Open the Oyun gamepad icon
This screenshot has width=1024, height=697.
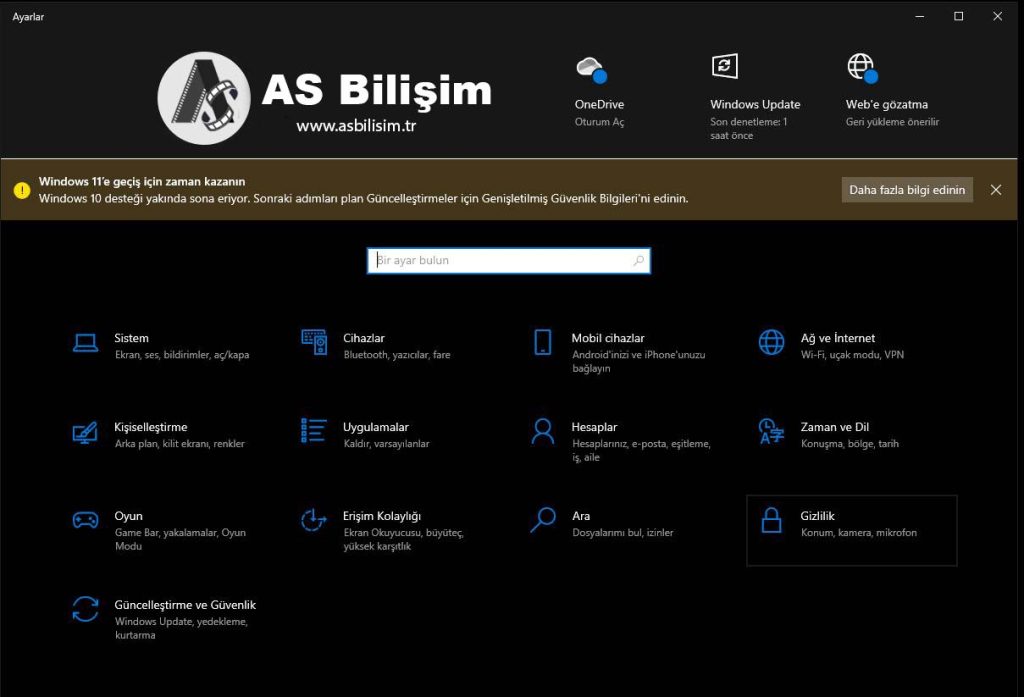pyautogui.click(x=85, y=520)
